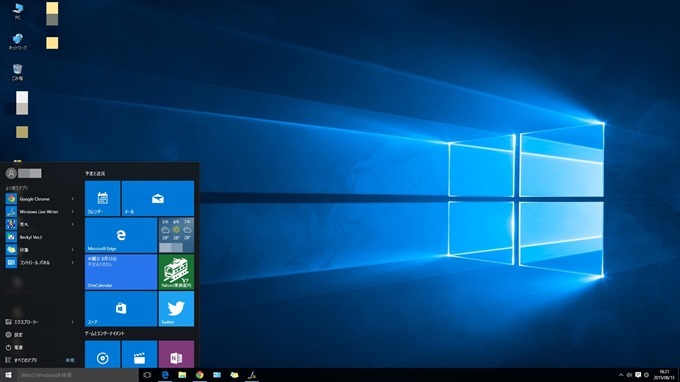This screenshot has height=382, width=680.
Task: Open File Explorer from the taskbar
Action: coord(182,375)
